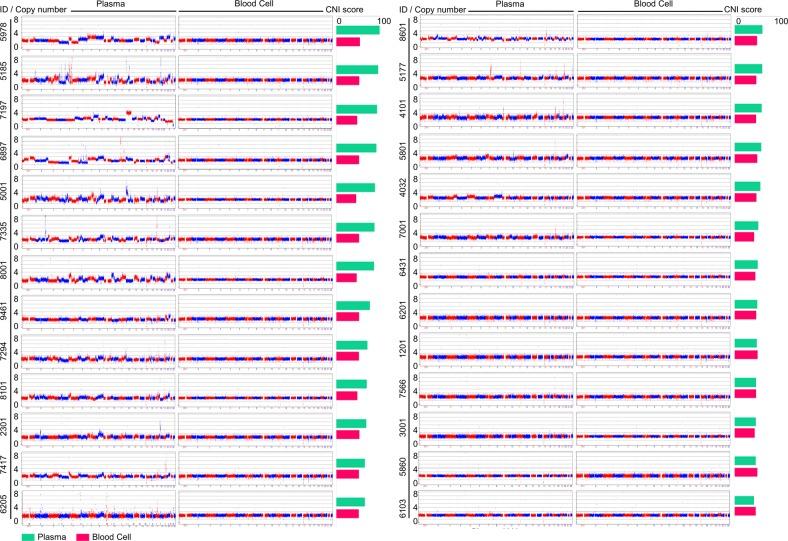
Task: Open the blood cell plot for sample 5177
Action: click(x=654, y=71)
